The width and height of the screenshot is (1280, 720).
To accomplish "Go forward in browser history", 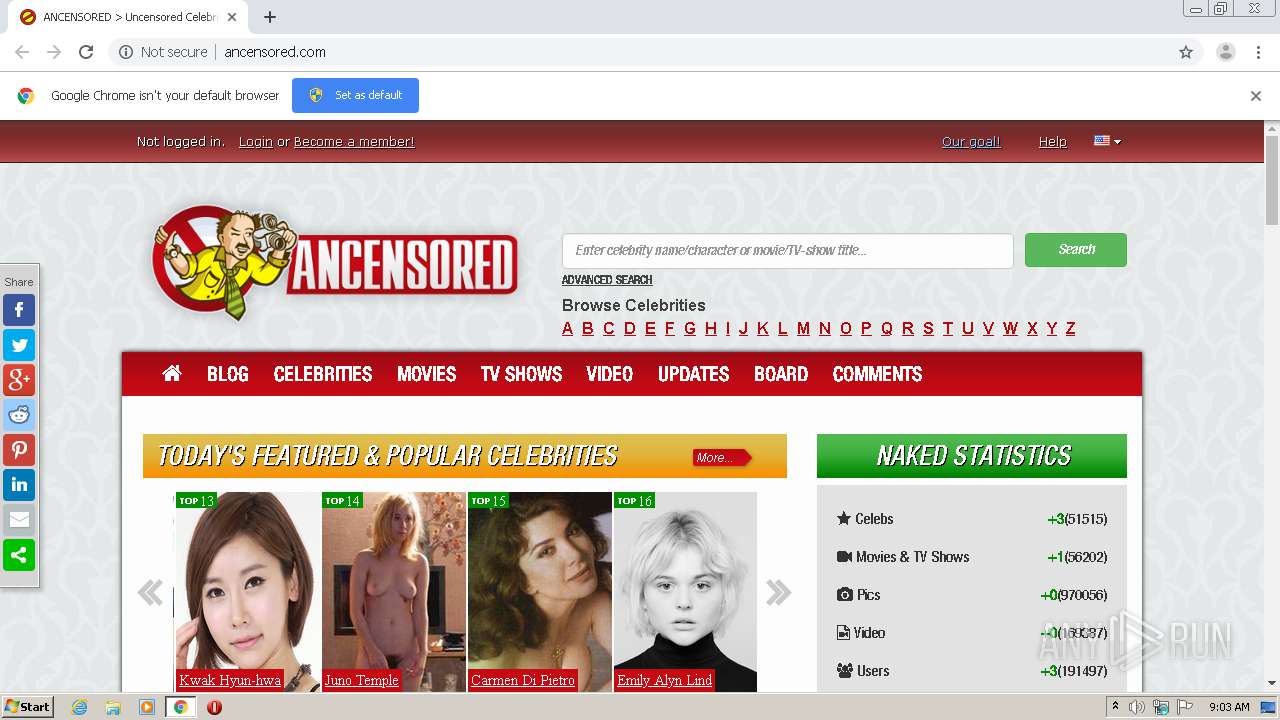I will 54,52.
